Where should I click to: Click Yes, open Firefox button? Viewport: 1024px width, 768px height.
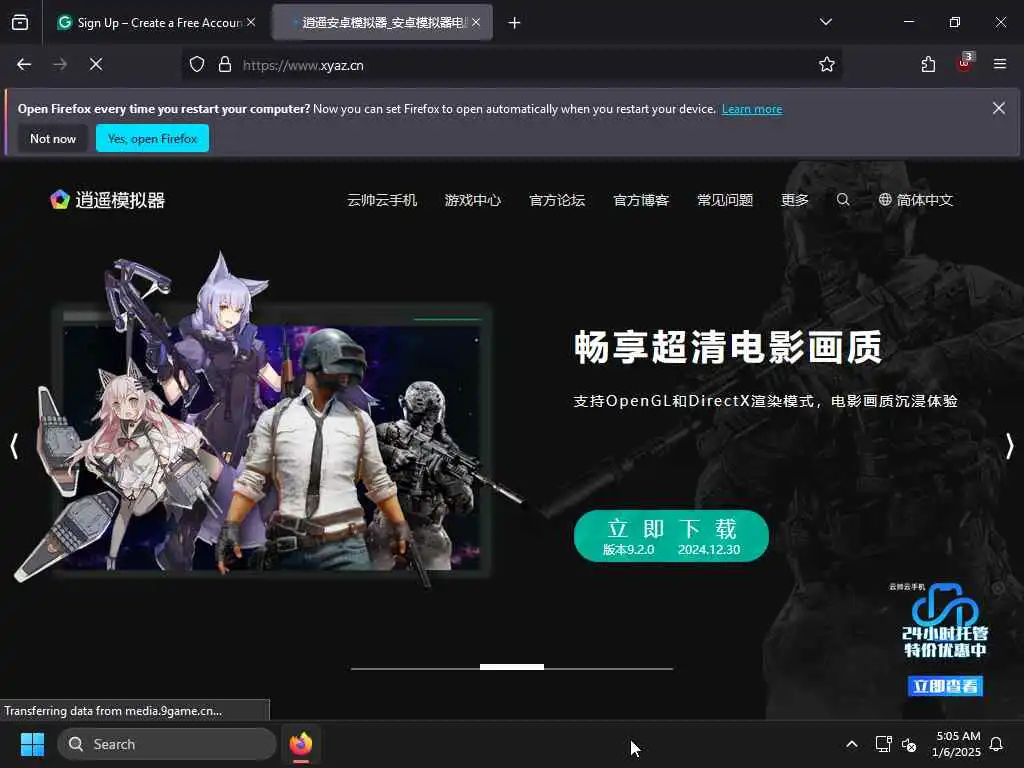[x=152, y=138]
